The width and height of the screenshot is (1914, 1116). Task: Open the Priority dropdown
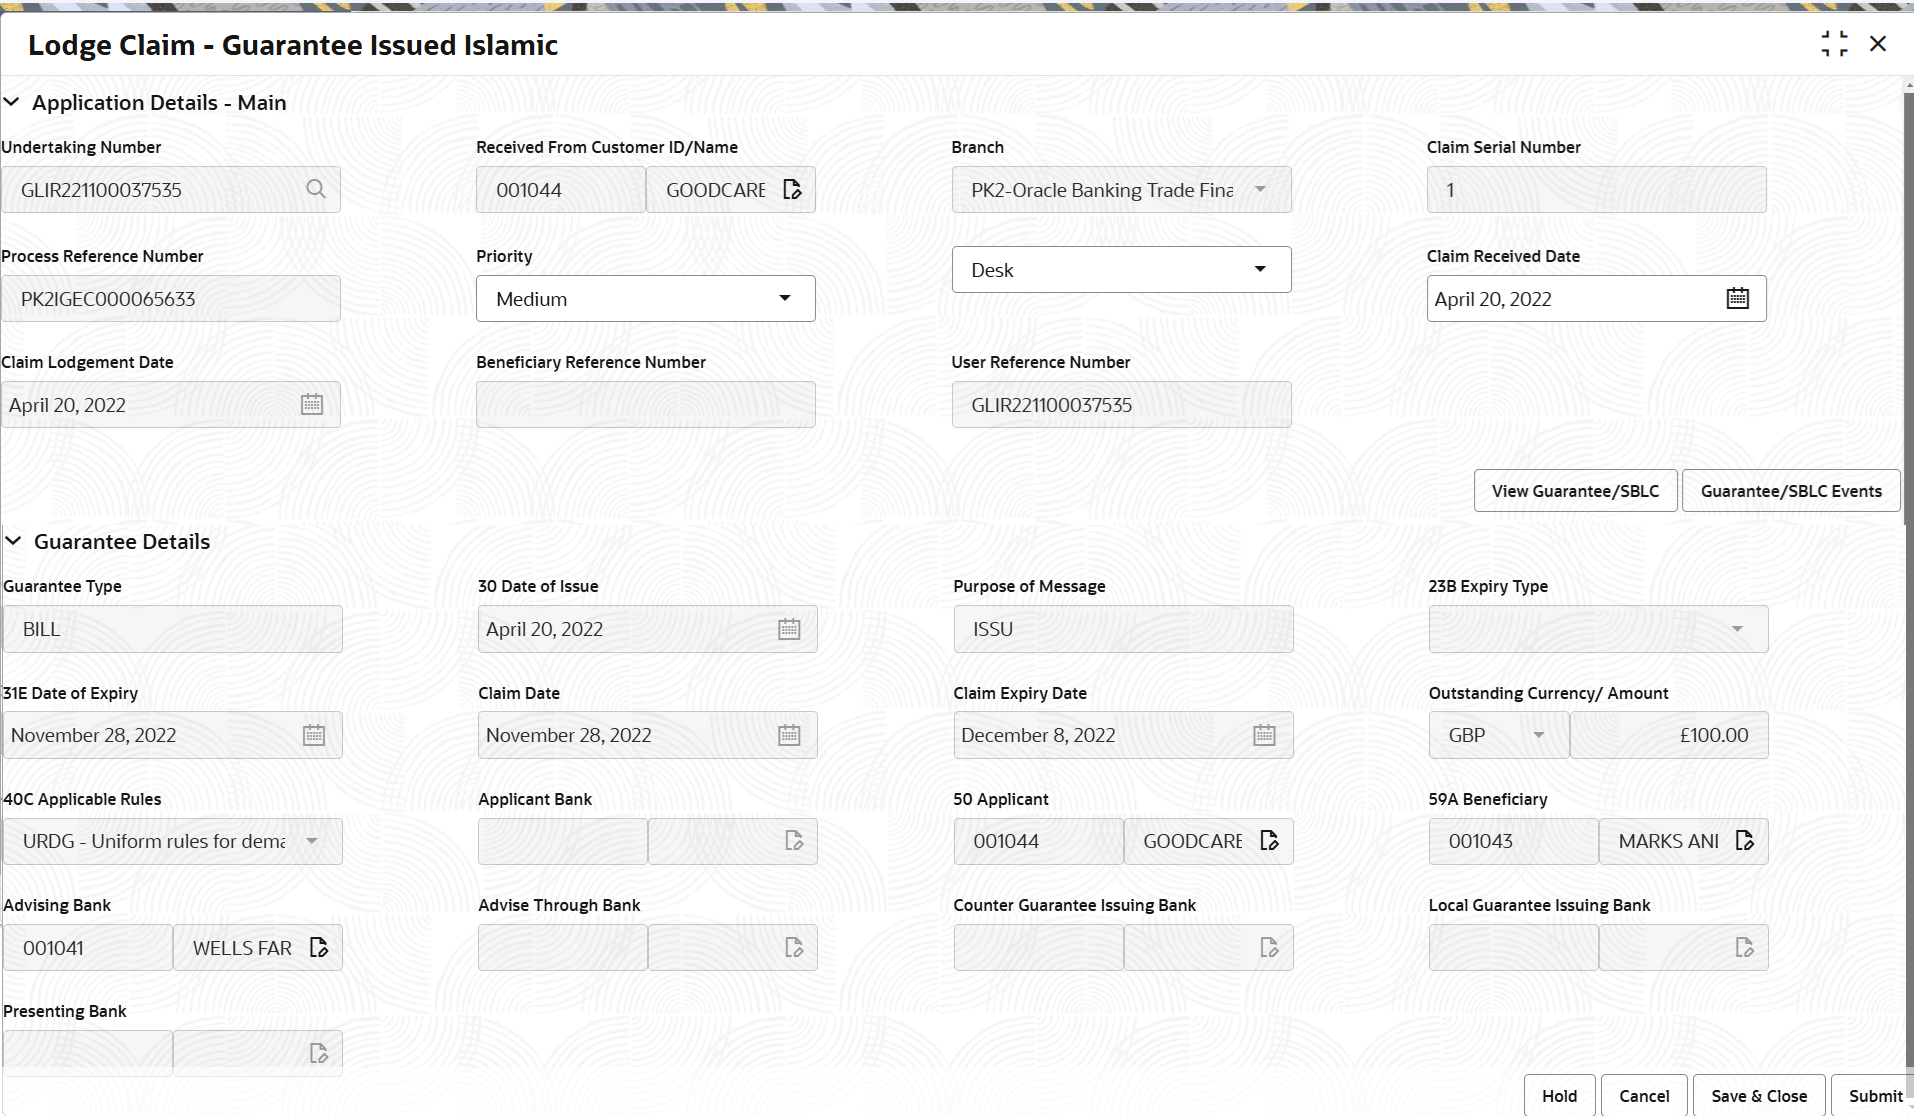click(646, 298)
